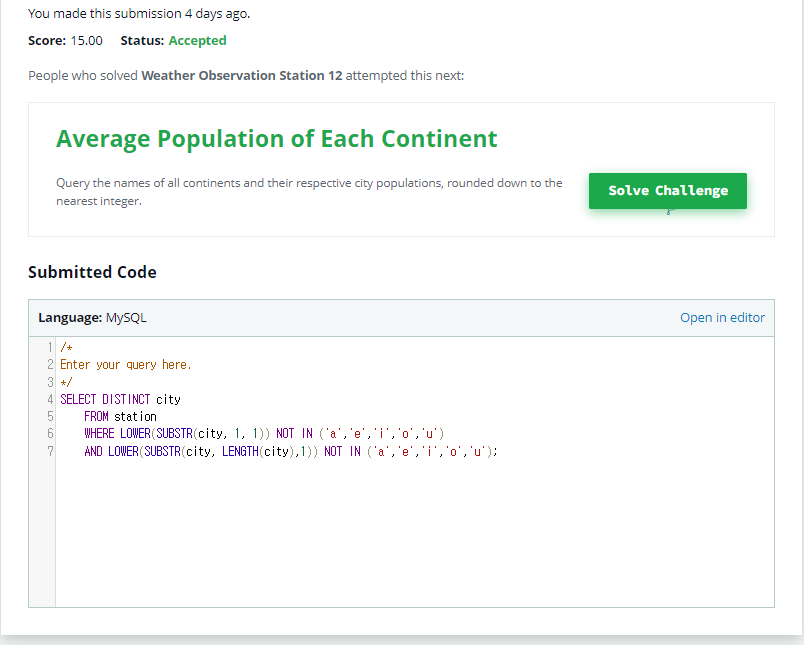
Task: Click code line 5 FROM station
Action: tap(120, 416)
